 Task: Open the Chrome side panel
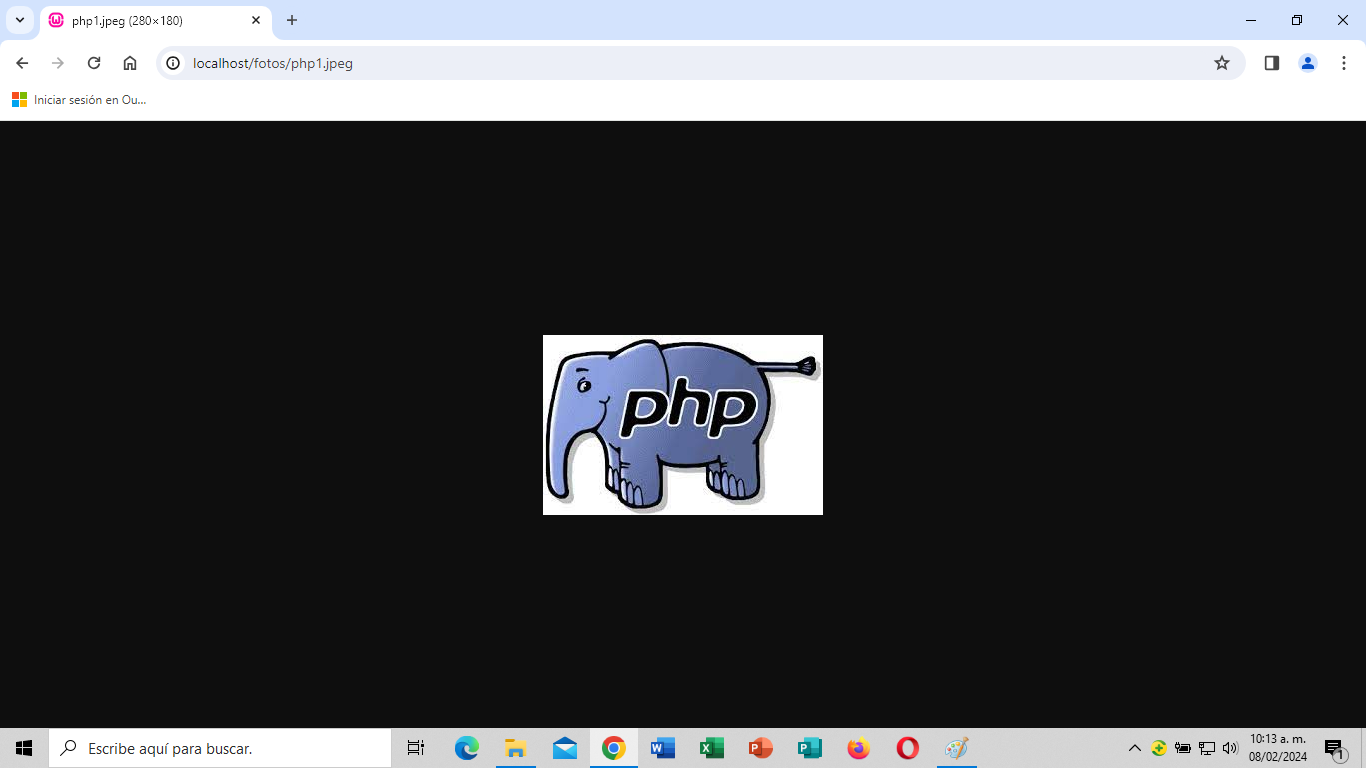click(1271, 63)
